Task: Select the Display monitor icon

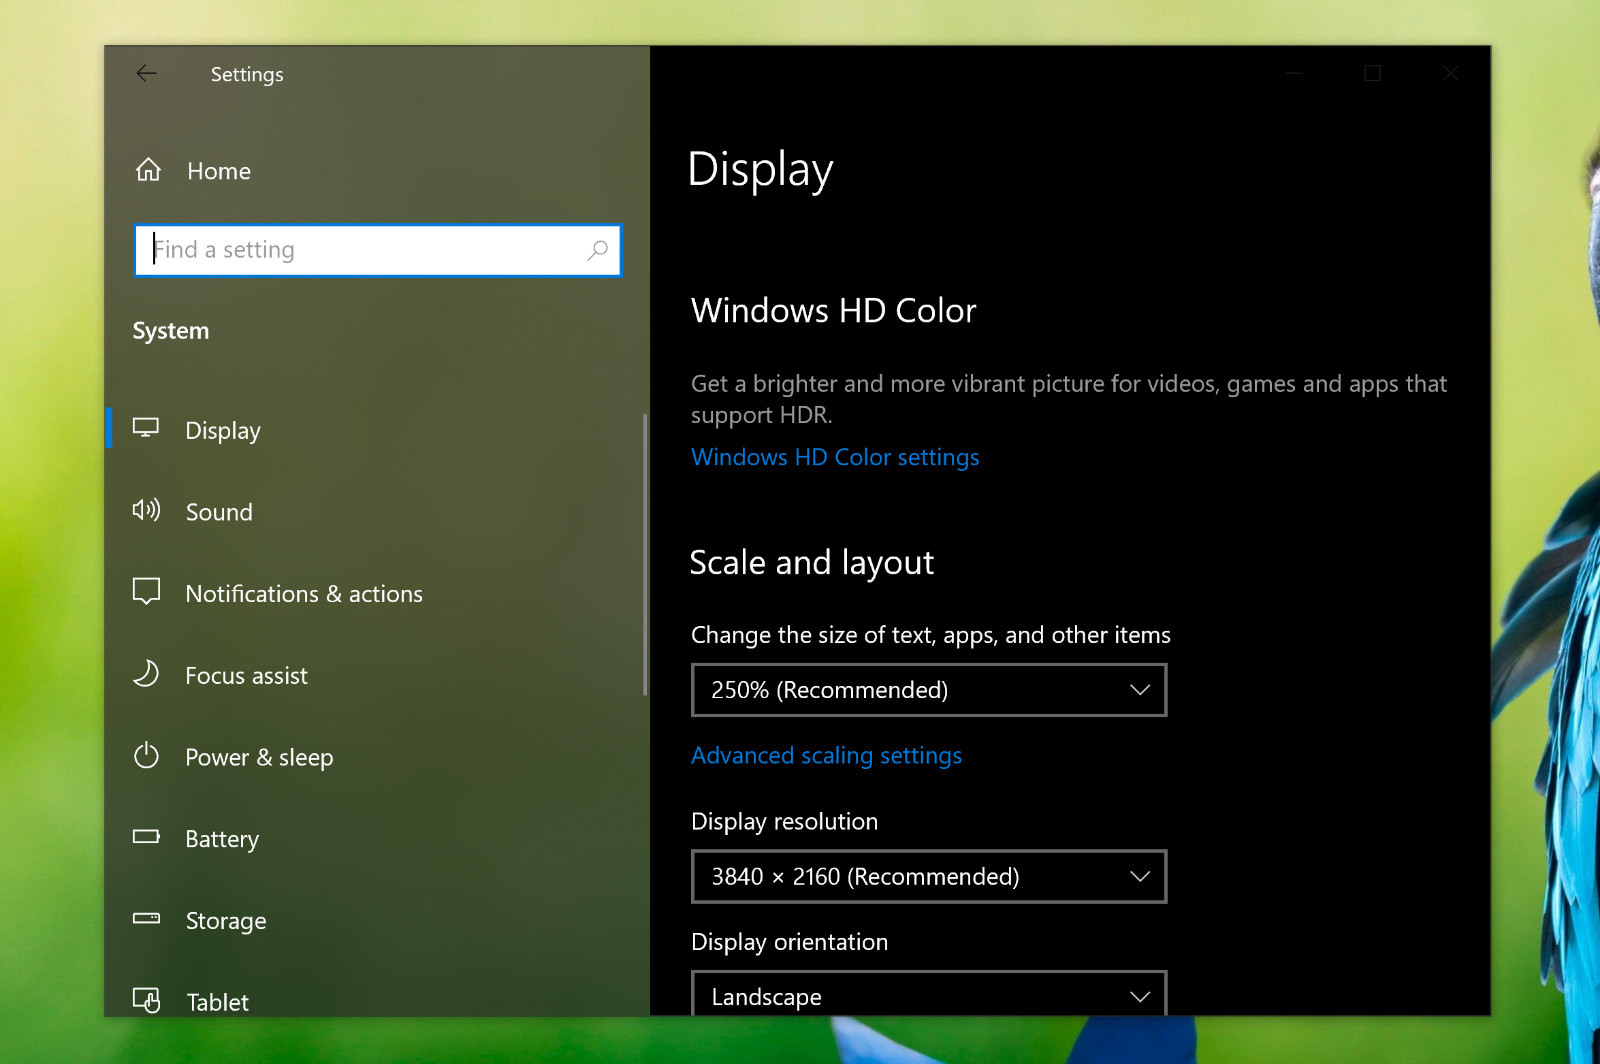Action: [146, 428]
